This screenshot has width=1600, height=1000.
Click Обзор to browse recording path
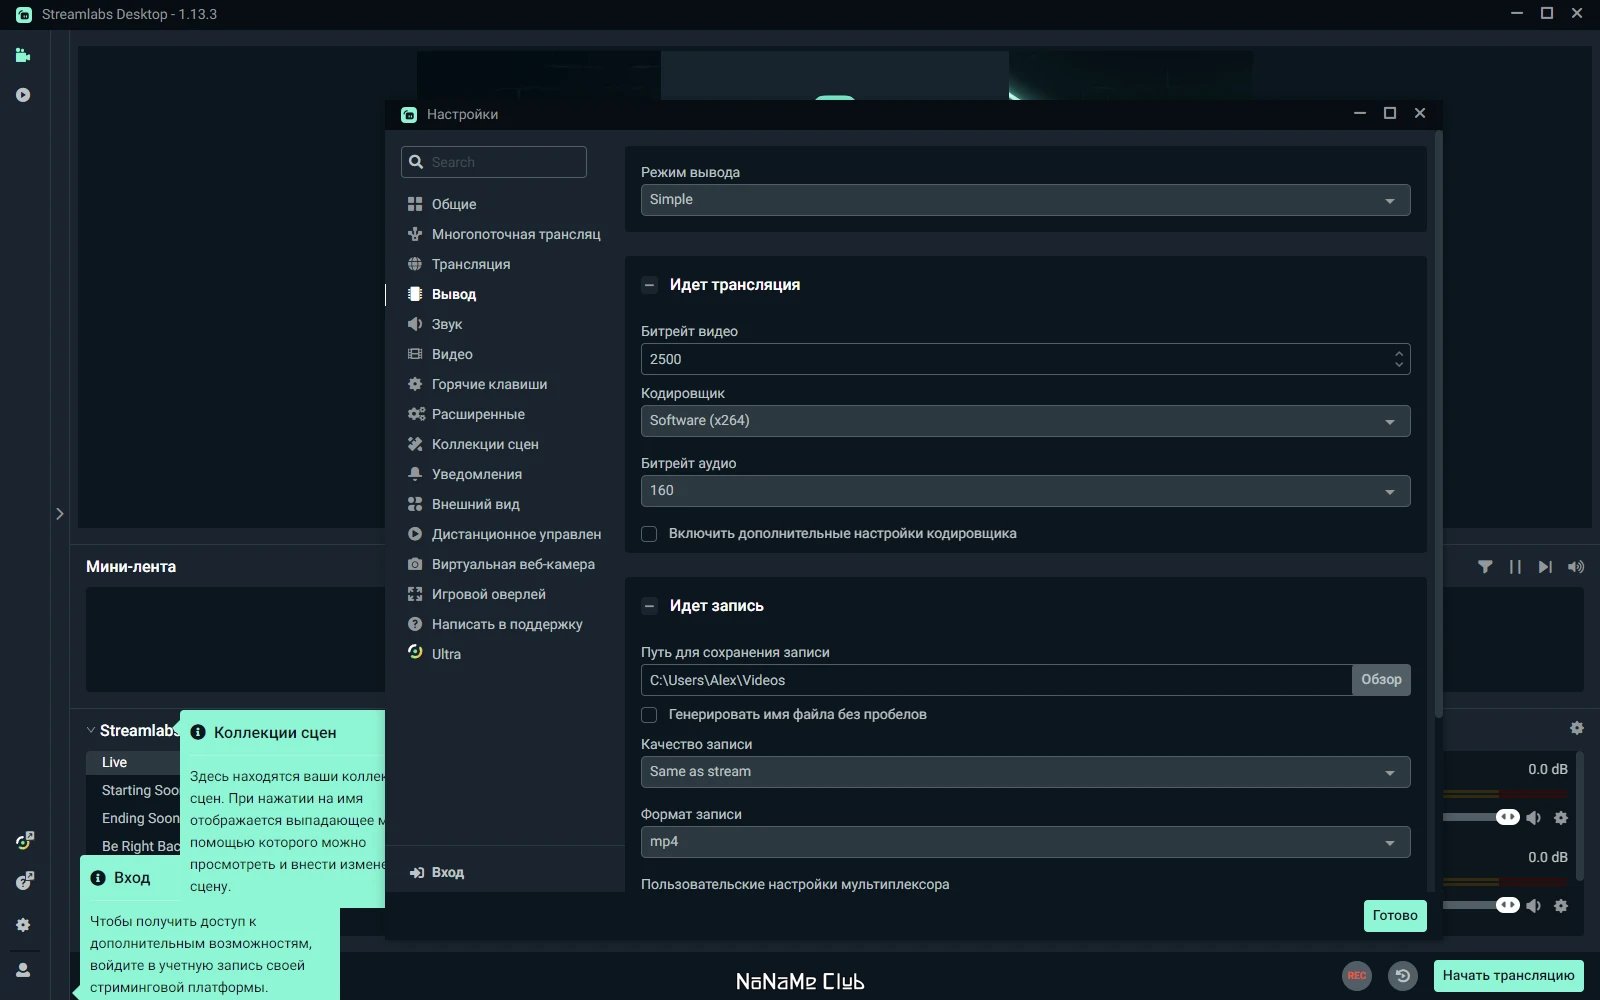tap(1381, 680)
